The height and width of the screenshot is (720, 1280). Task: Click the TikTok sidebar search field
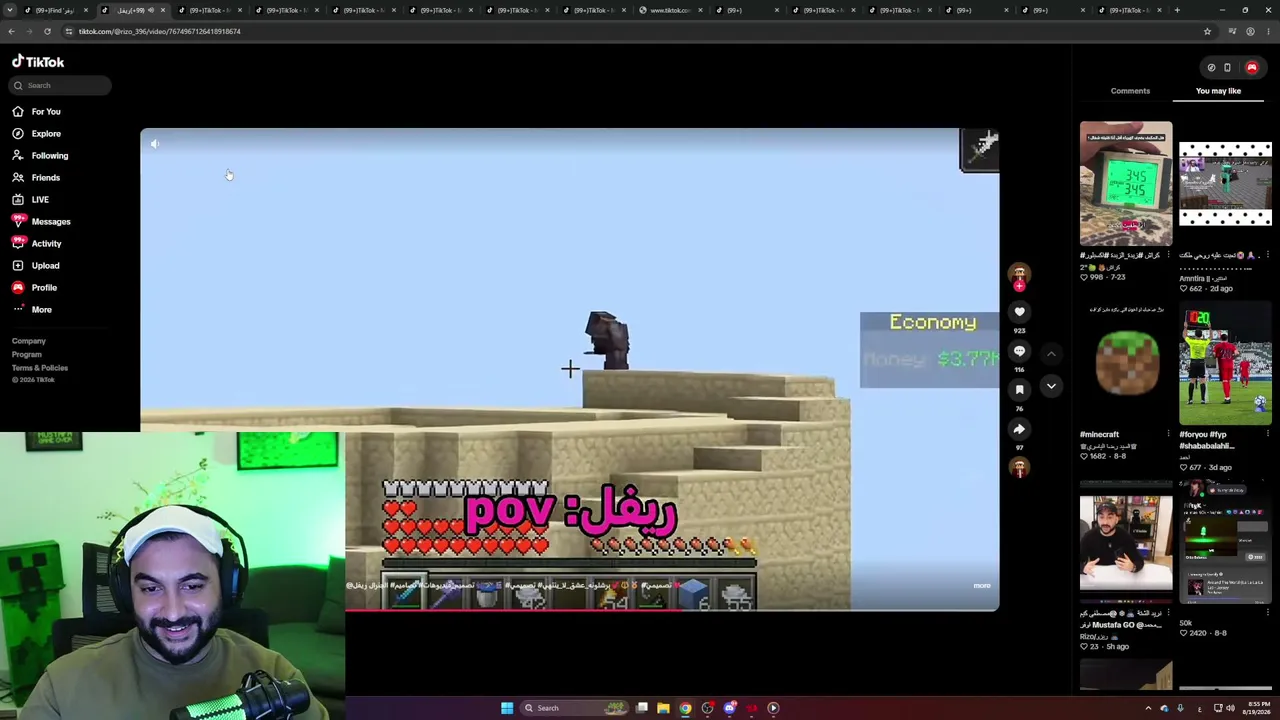point(61,85)
